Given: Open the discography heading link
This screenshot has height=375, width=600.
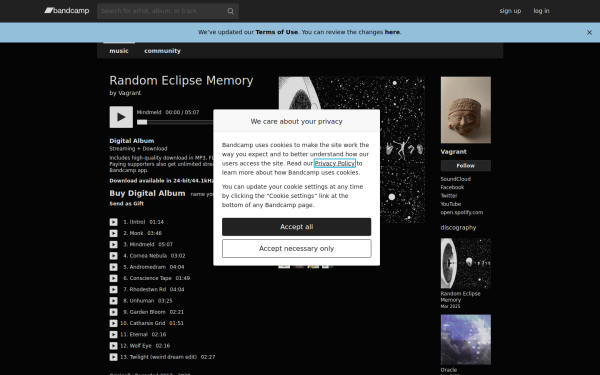Looking at the screenshot, I should [458, 228].
